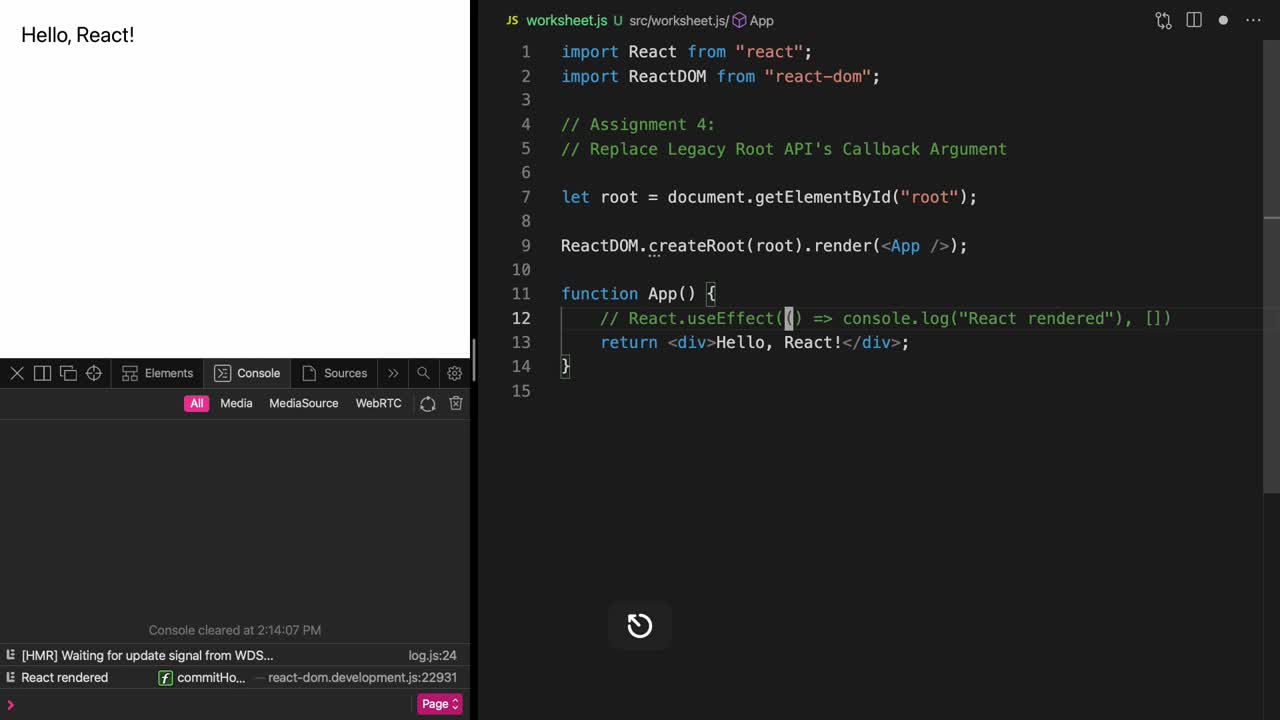Click line number 9 in gutter
This screenshot has width=1280, height=720.
click(x=526, y=245)
